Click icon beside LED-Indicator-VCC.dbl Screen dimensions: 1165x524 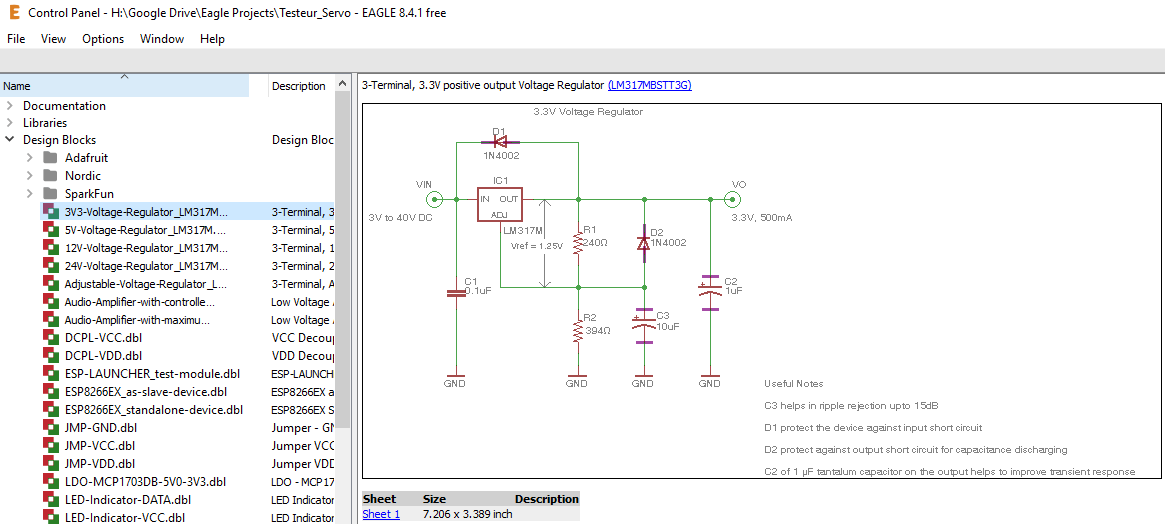click(x=51, y=517)
